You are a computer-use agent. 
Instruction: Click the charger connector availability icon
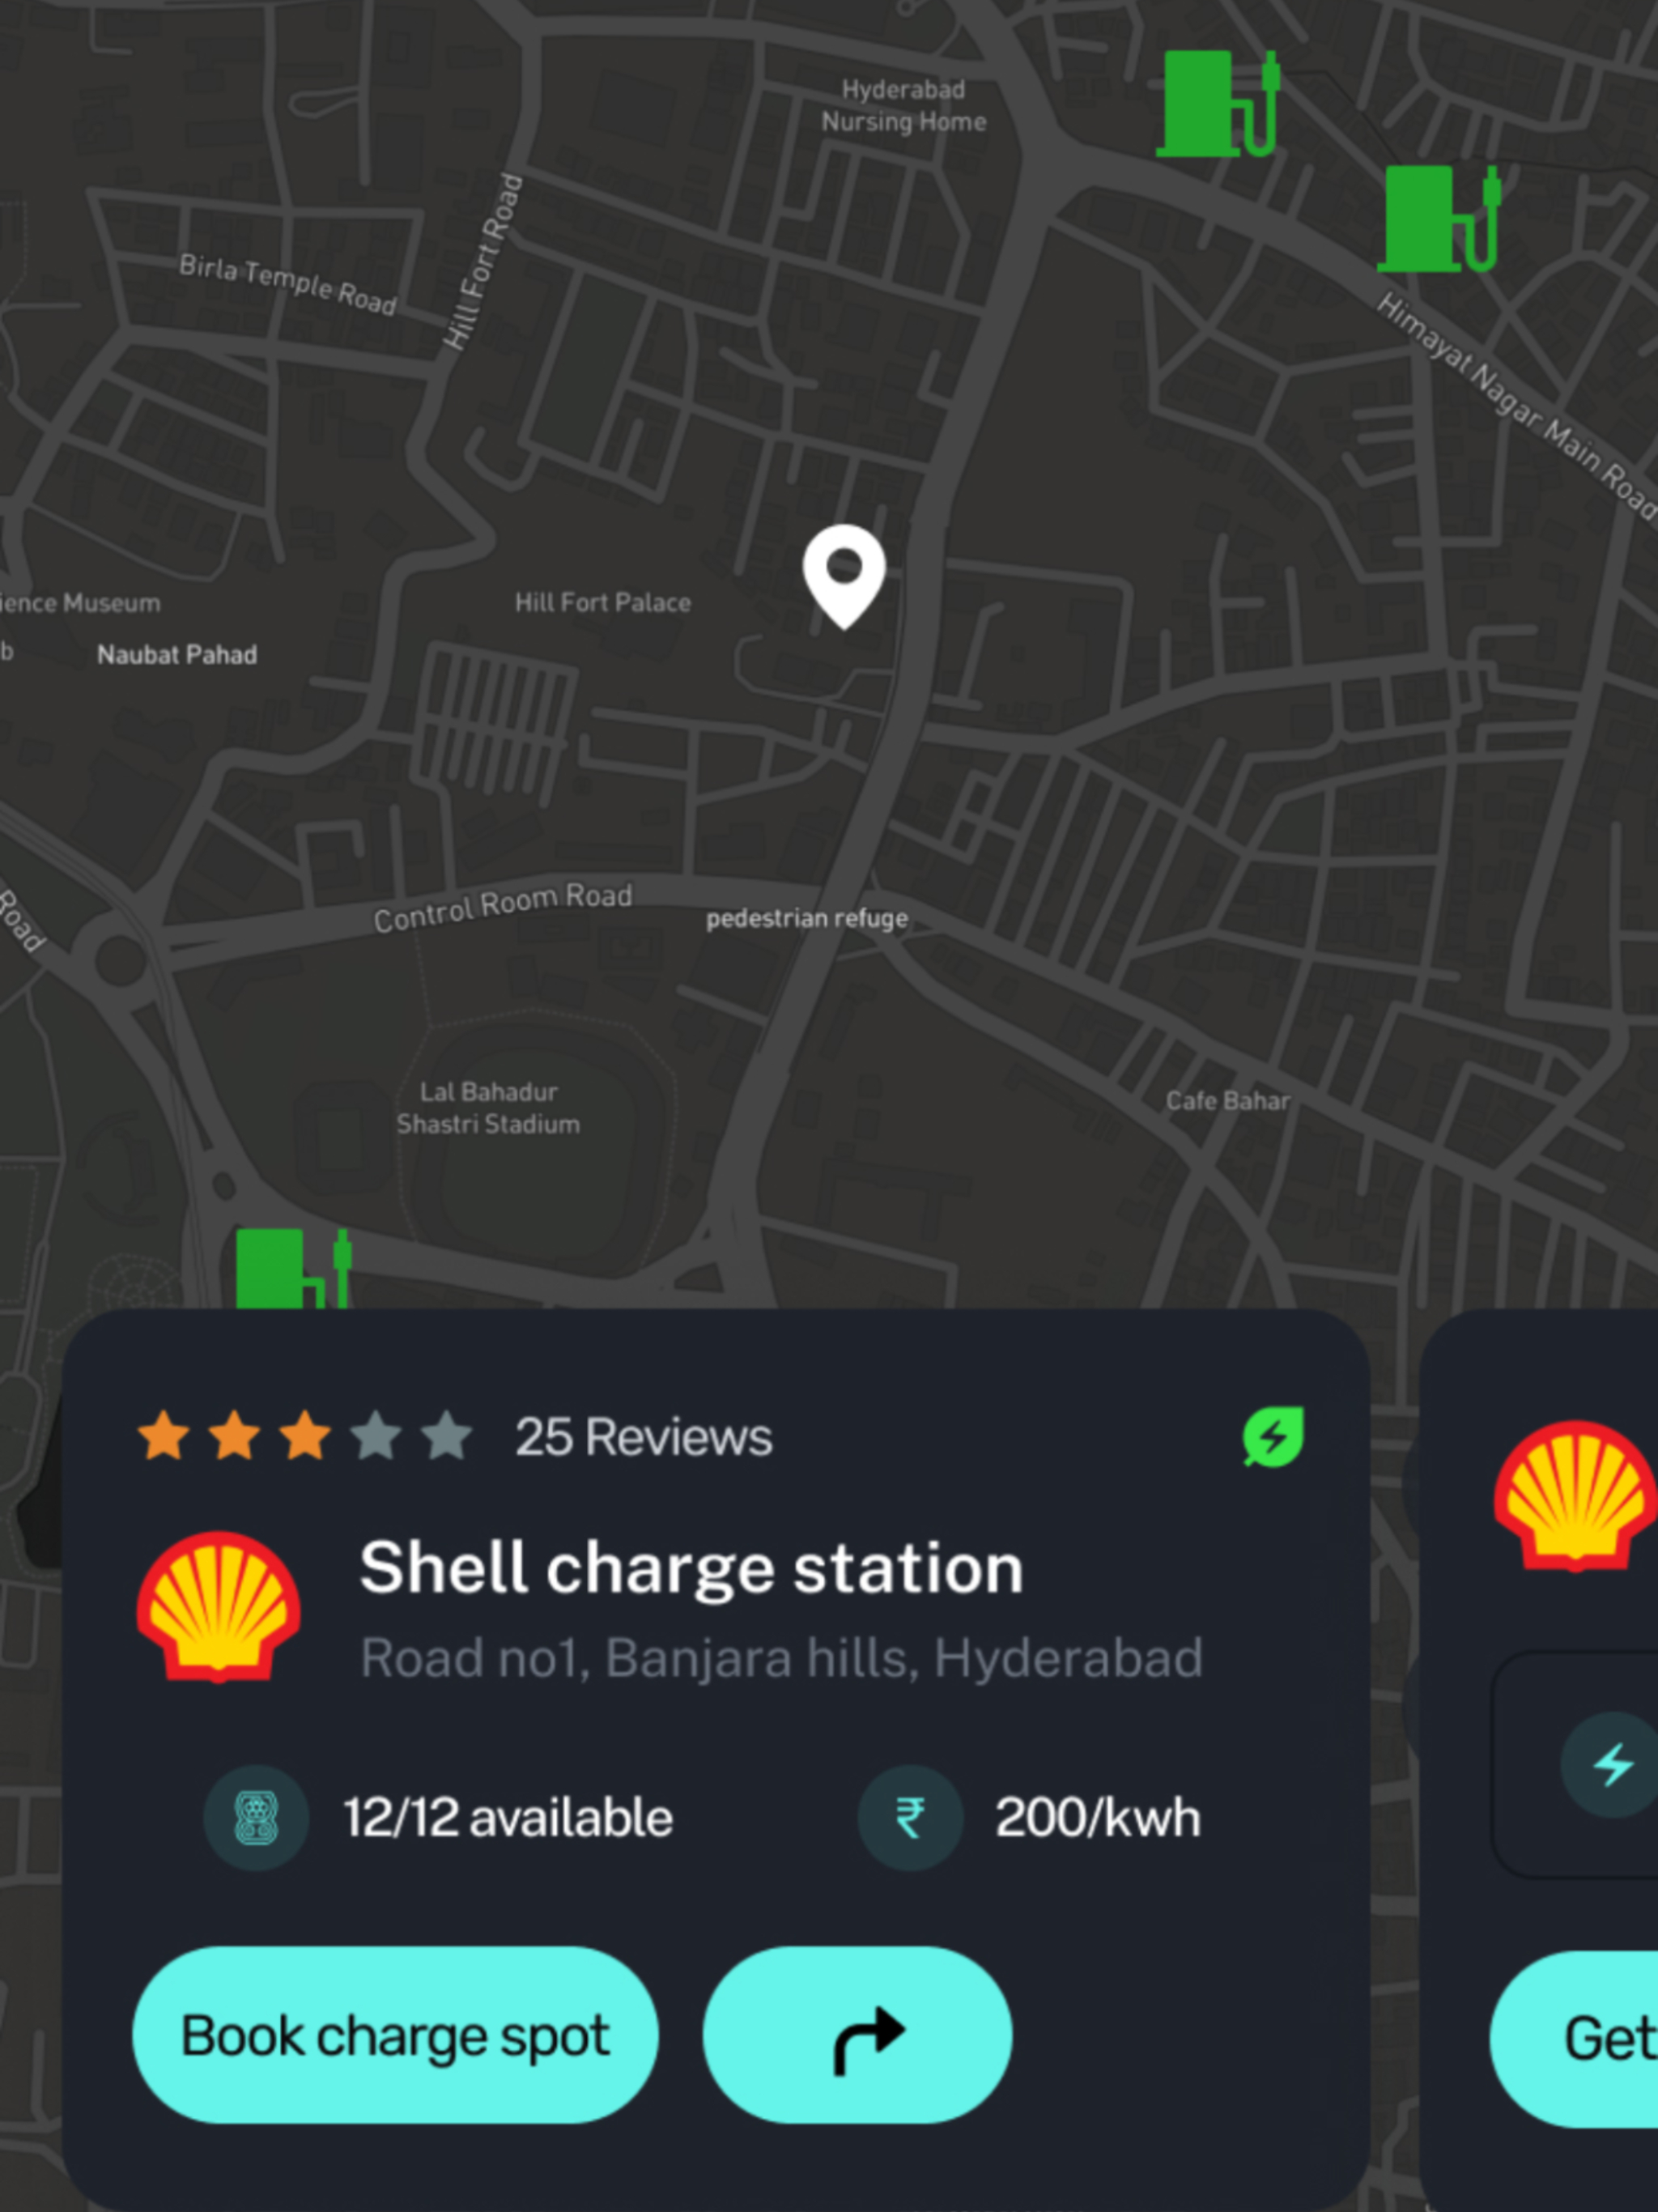point(256,1818)
